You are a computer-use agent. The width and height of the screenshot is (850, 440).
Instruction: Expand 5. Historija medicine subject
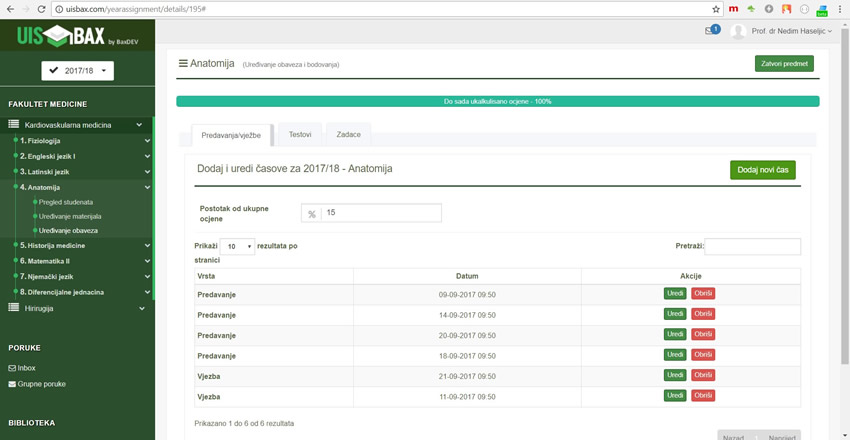(x=147, y=245)
